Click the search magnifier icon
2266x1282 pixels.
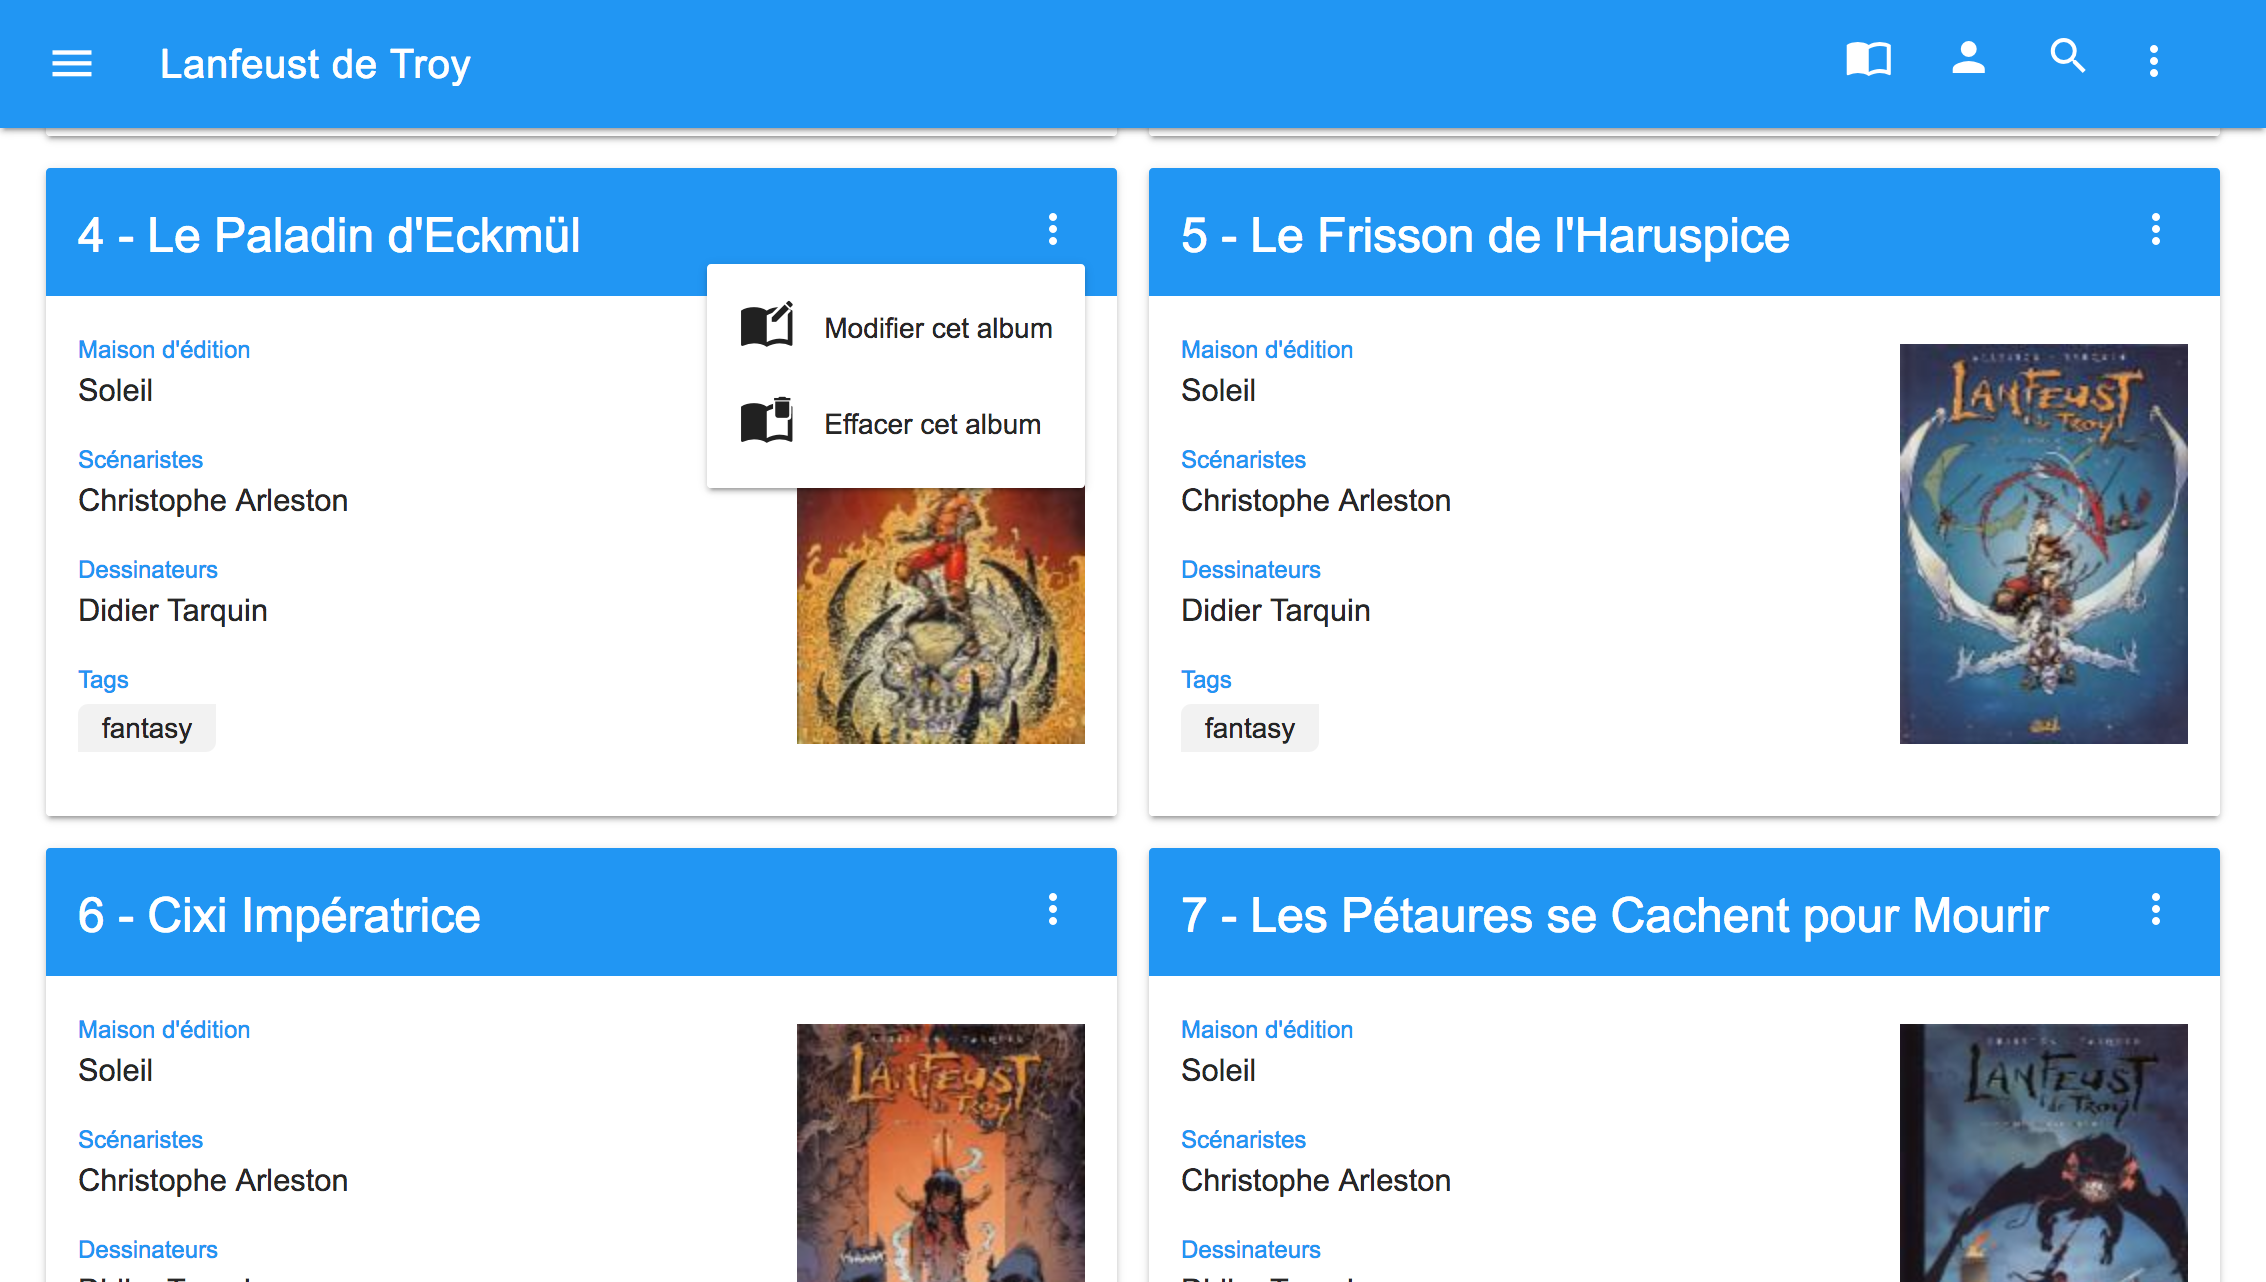point(2067,56)
